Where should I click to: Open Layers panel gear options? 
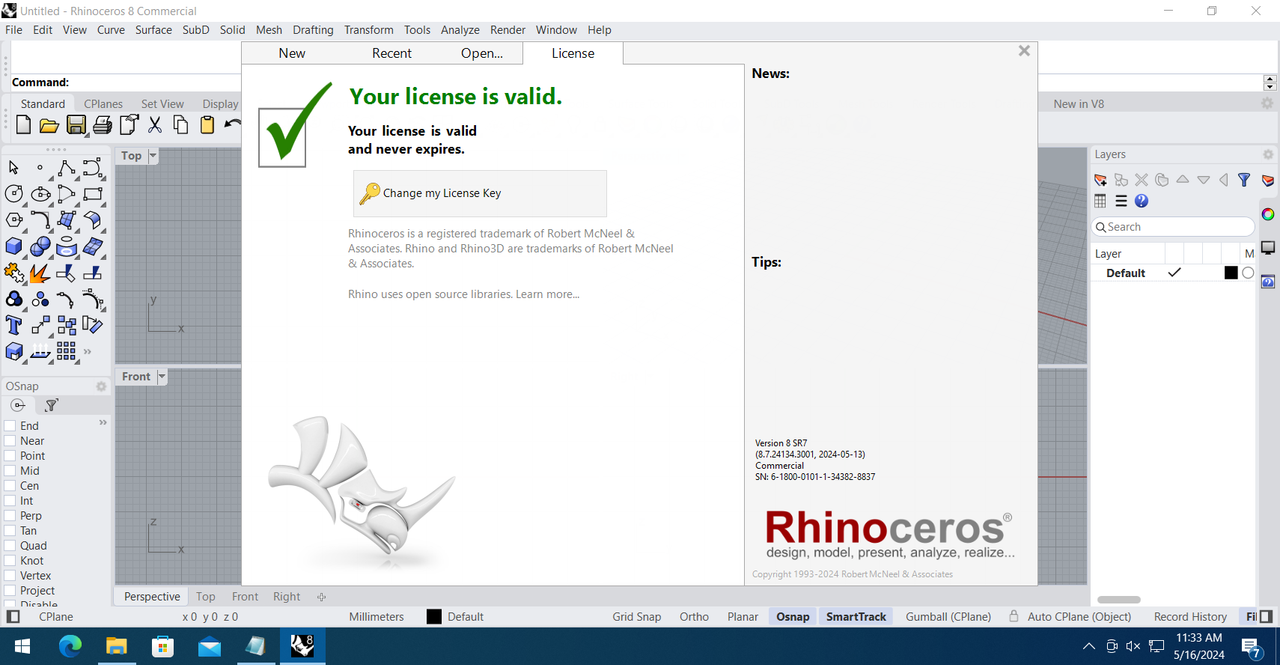click(1268, 154)
